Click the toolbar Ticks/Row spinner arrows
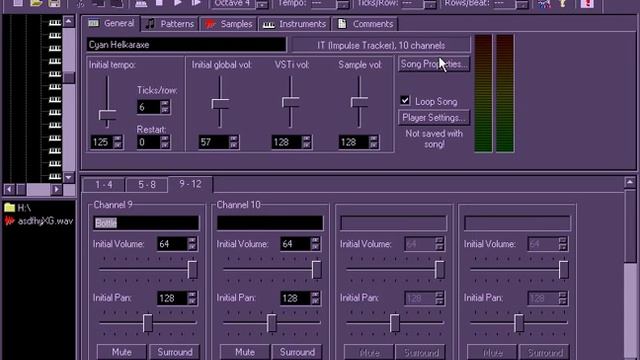The height and width of the screenshot is (360, 640). click(430, 4)
